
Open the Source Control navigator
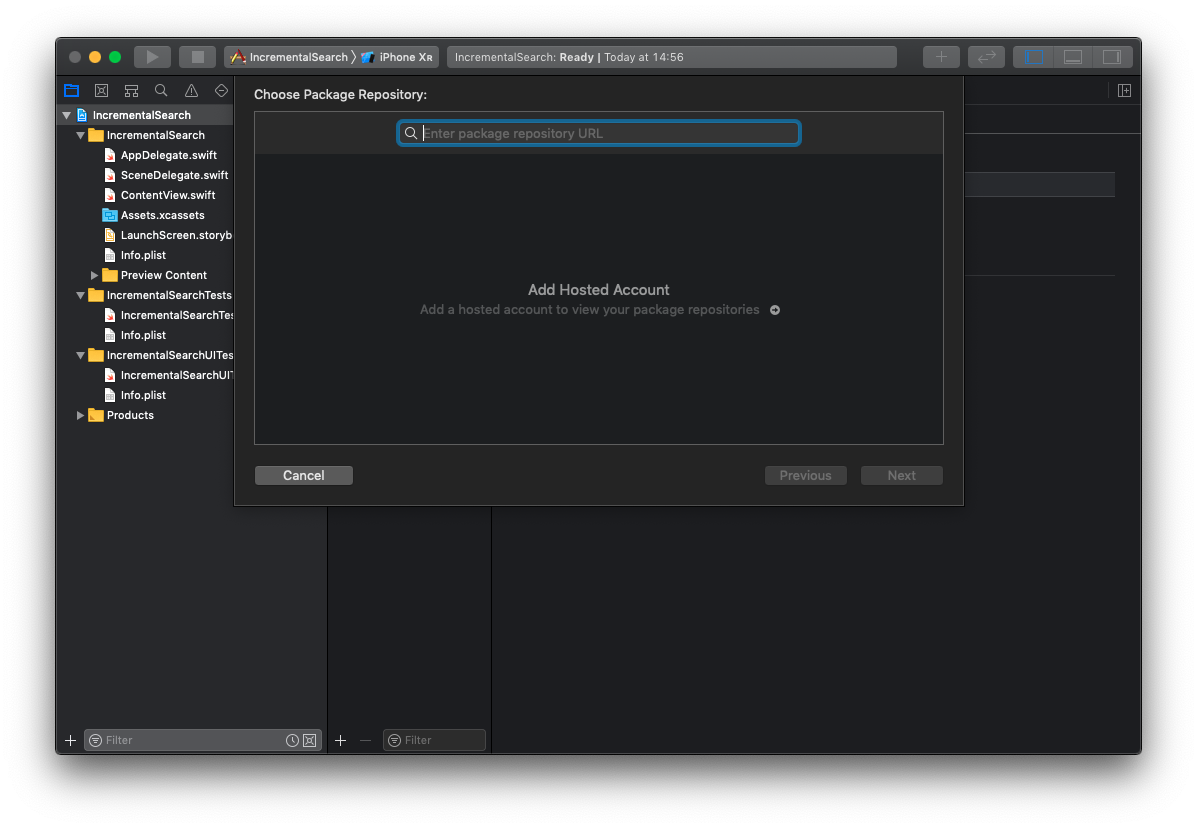(101, 90)
